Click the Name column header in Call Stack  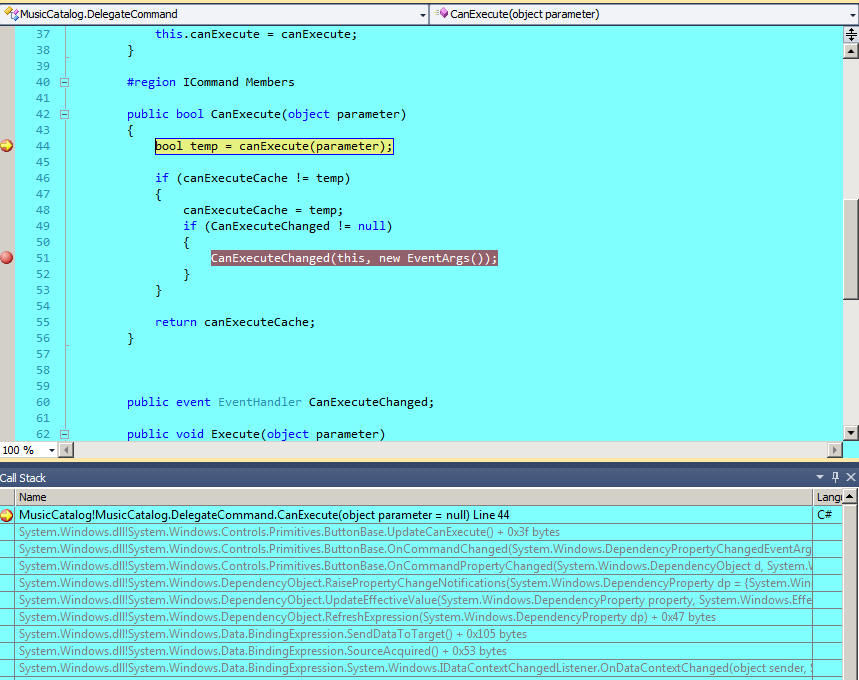pos(414,497)
